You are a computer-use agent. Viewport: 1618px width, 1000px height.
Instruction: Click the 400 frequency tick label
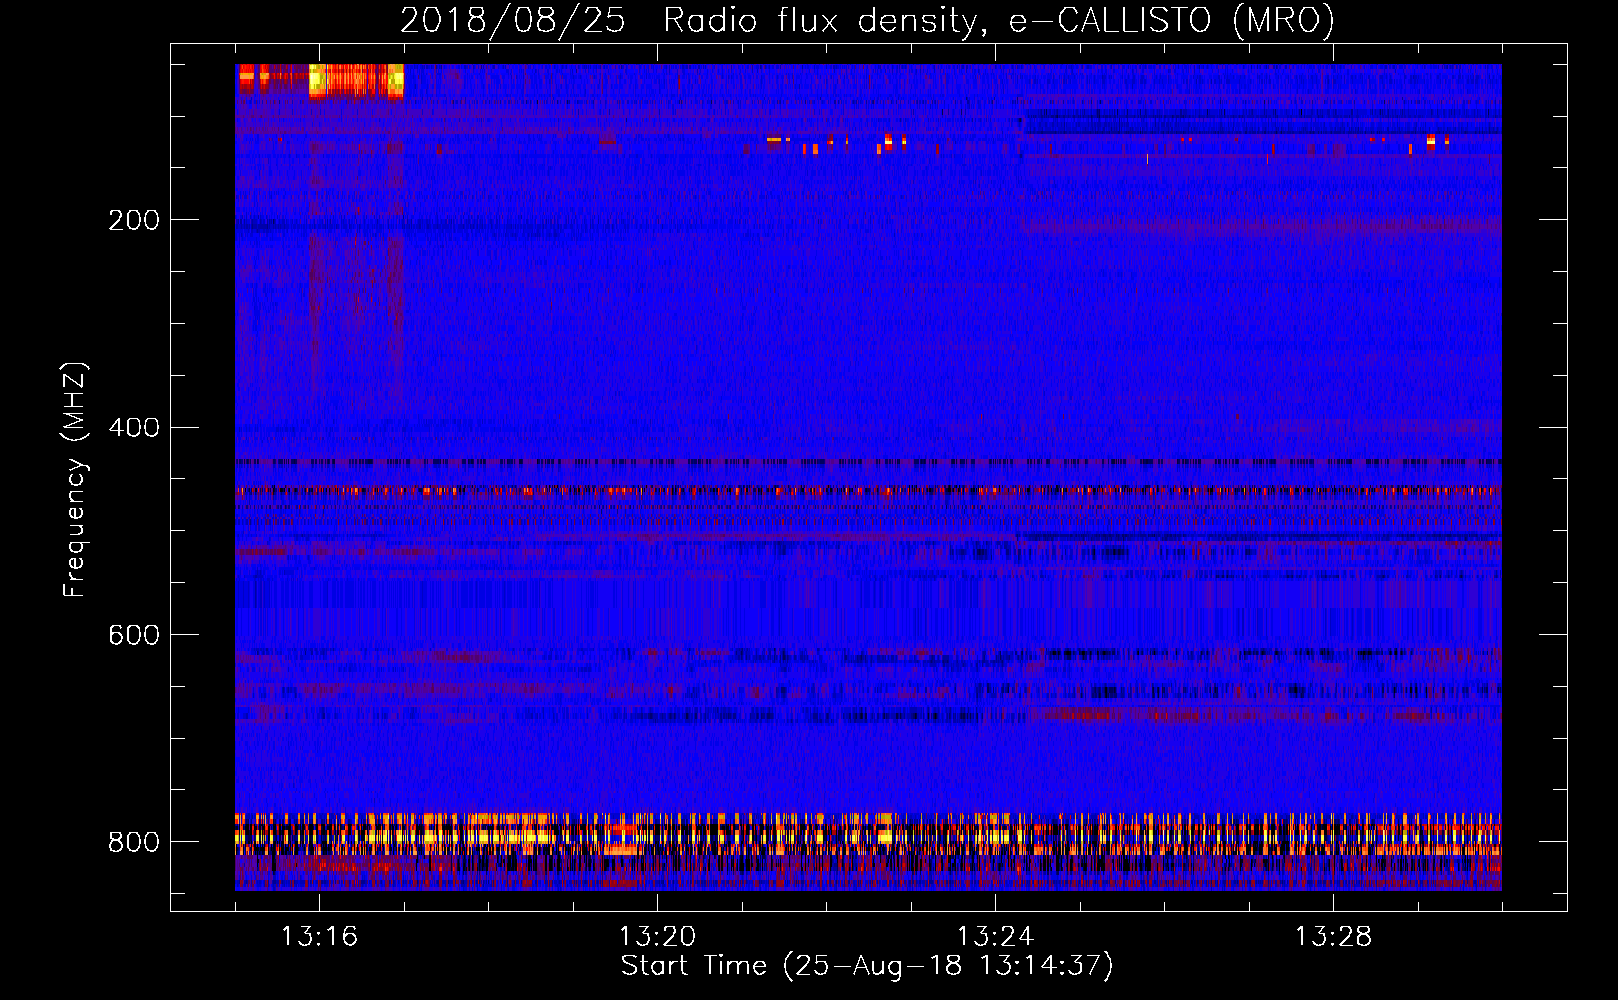[x=134, y=428]
